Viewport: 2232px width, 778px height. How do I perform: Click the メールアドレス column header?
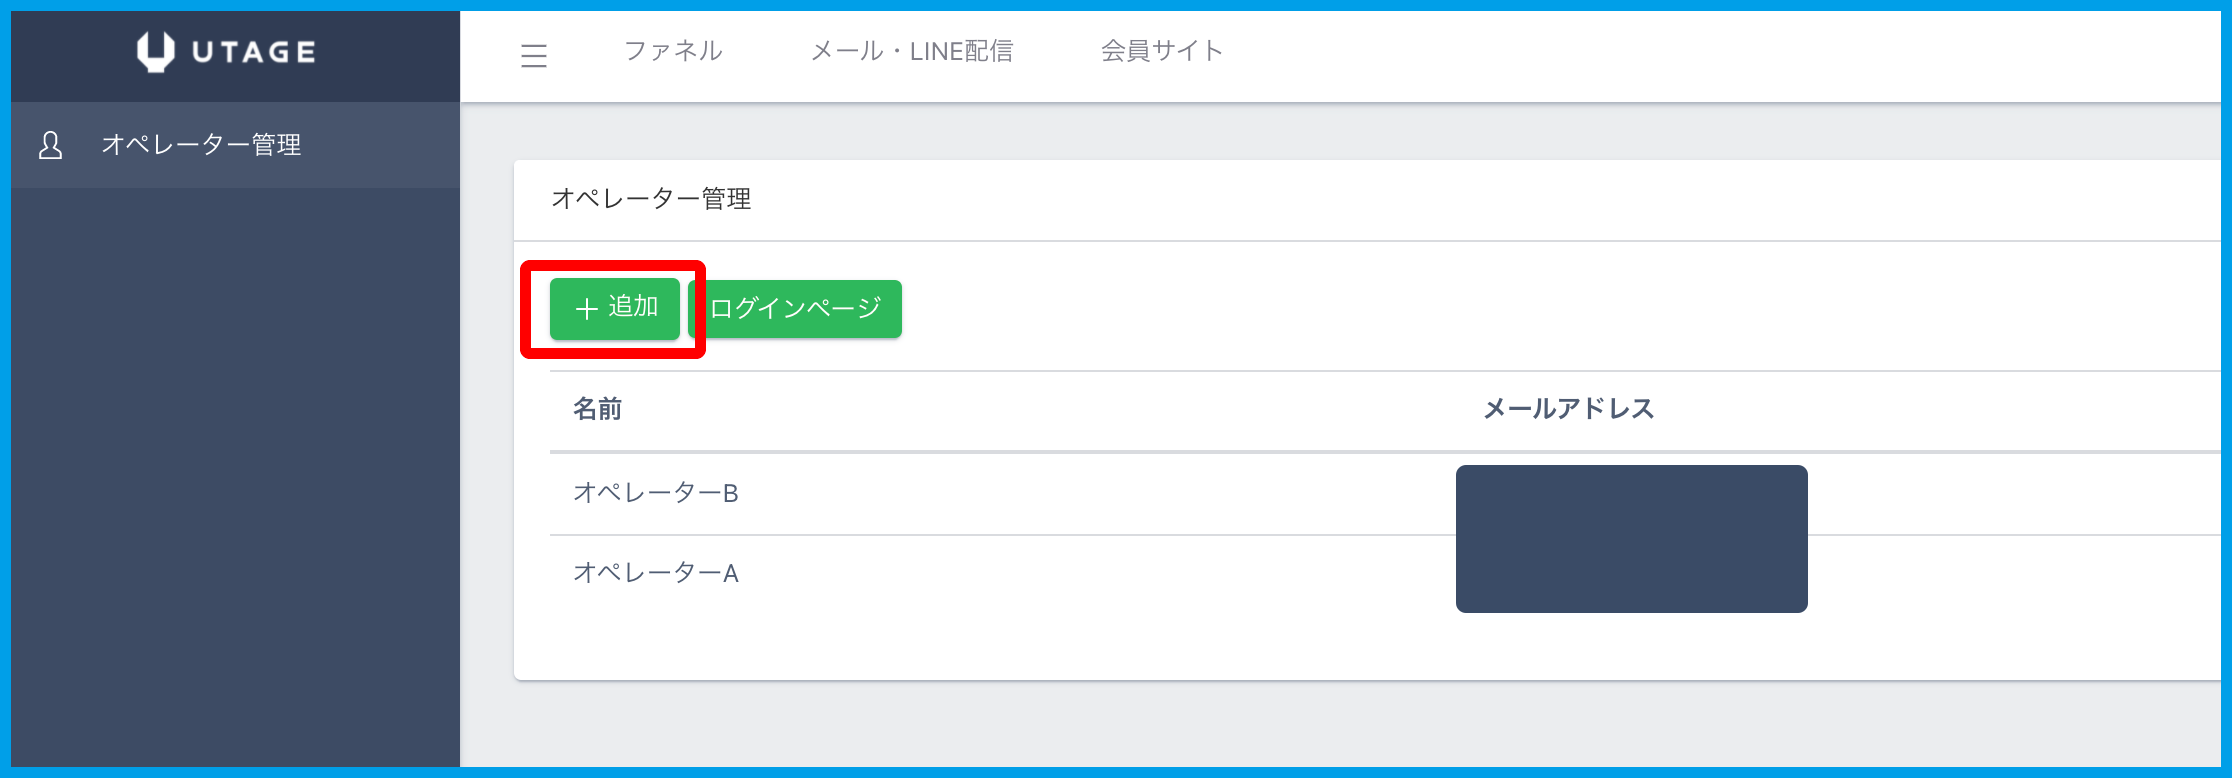1567,409
